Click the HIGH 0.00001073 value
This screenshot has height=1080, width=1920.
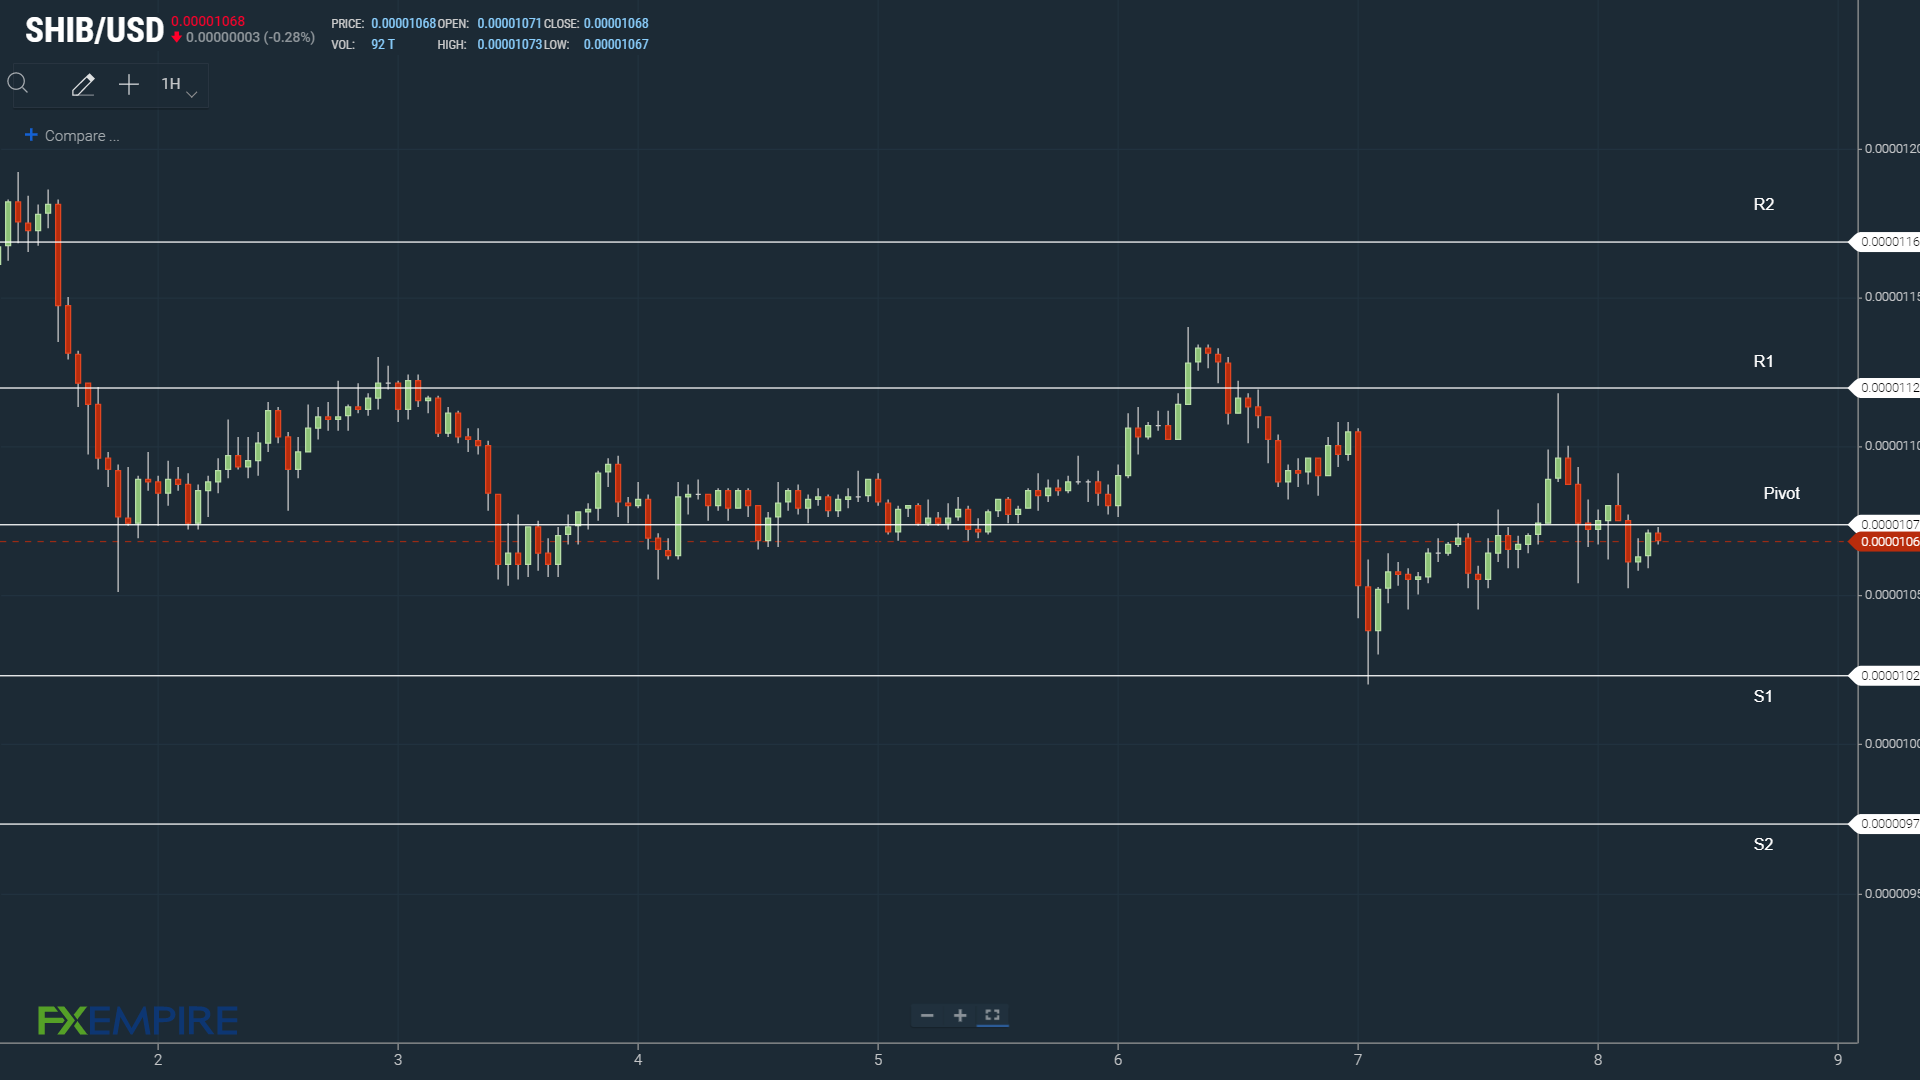[509, 45]
